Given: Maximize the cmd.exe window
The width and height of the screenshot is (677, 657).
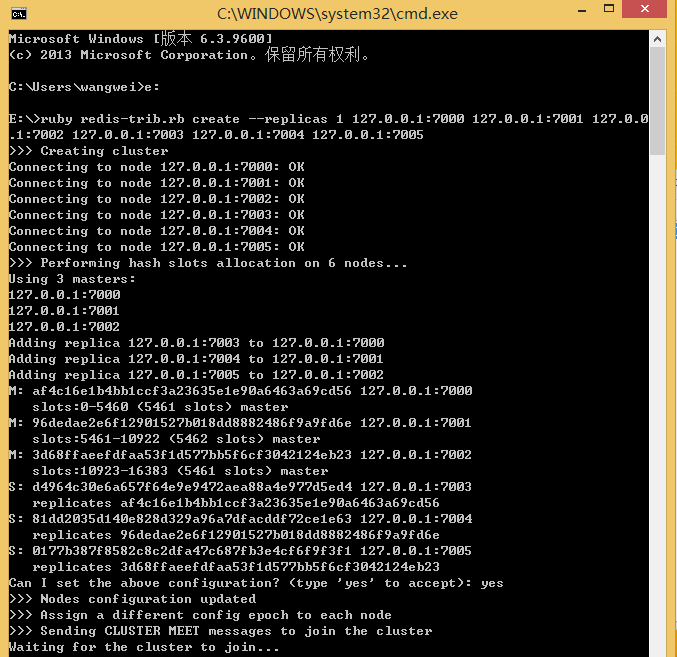Looking at the screenshot, I should pyautogui.click(x=609, y=9).
